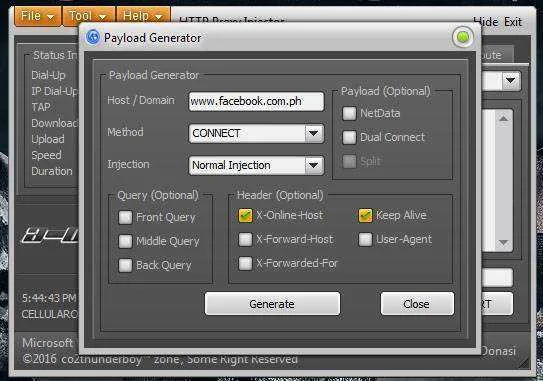543x381 pixels.
Task: Click the green round button in dialog corner
Action: (x=463, y=37)
